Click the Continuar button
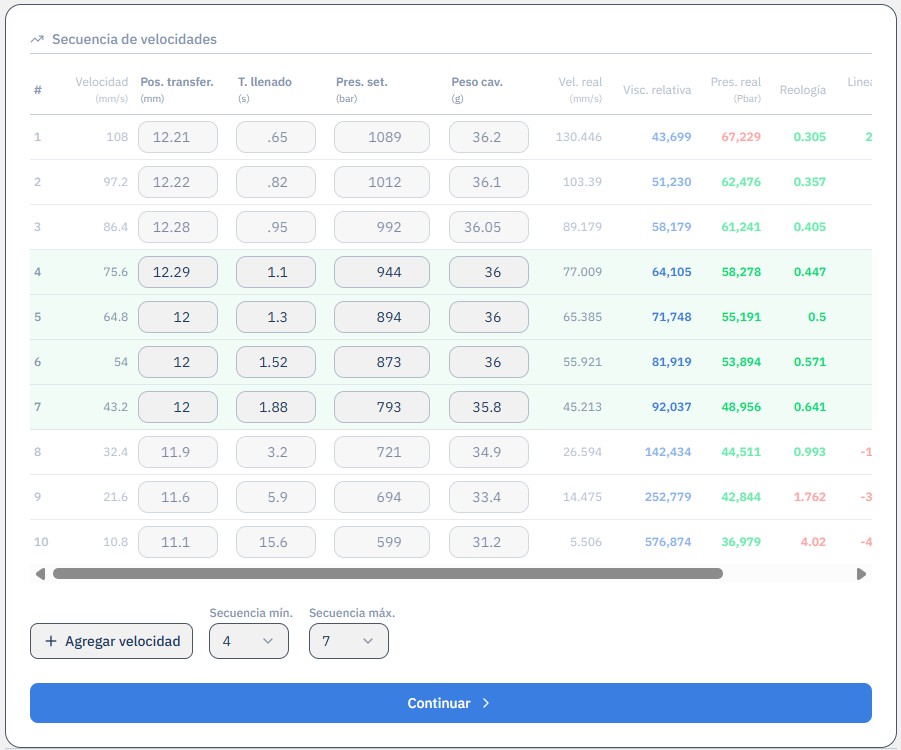 tap(450, 703)
